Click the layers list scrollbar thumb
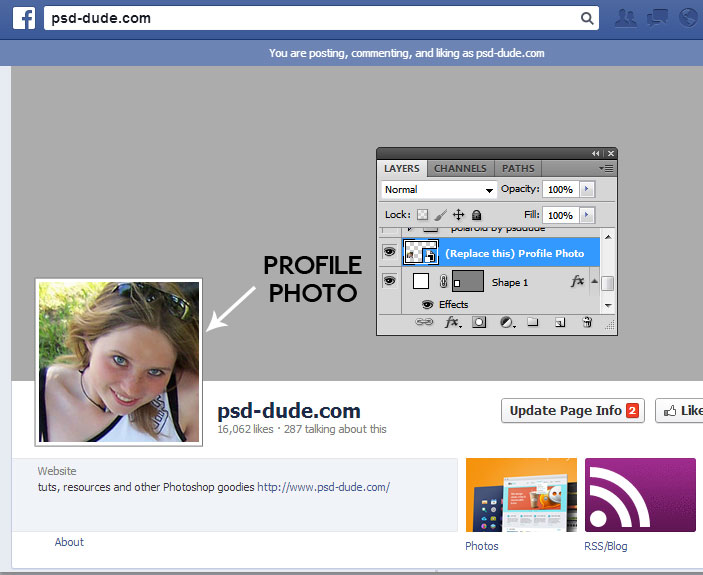703x575 pixels. pos(608,283)
